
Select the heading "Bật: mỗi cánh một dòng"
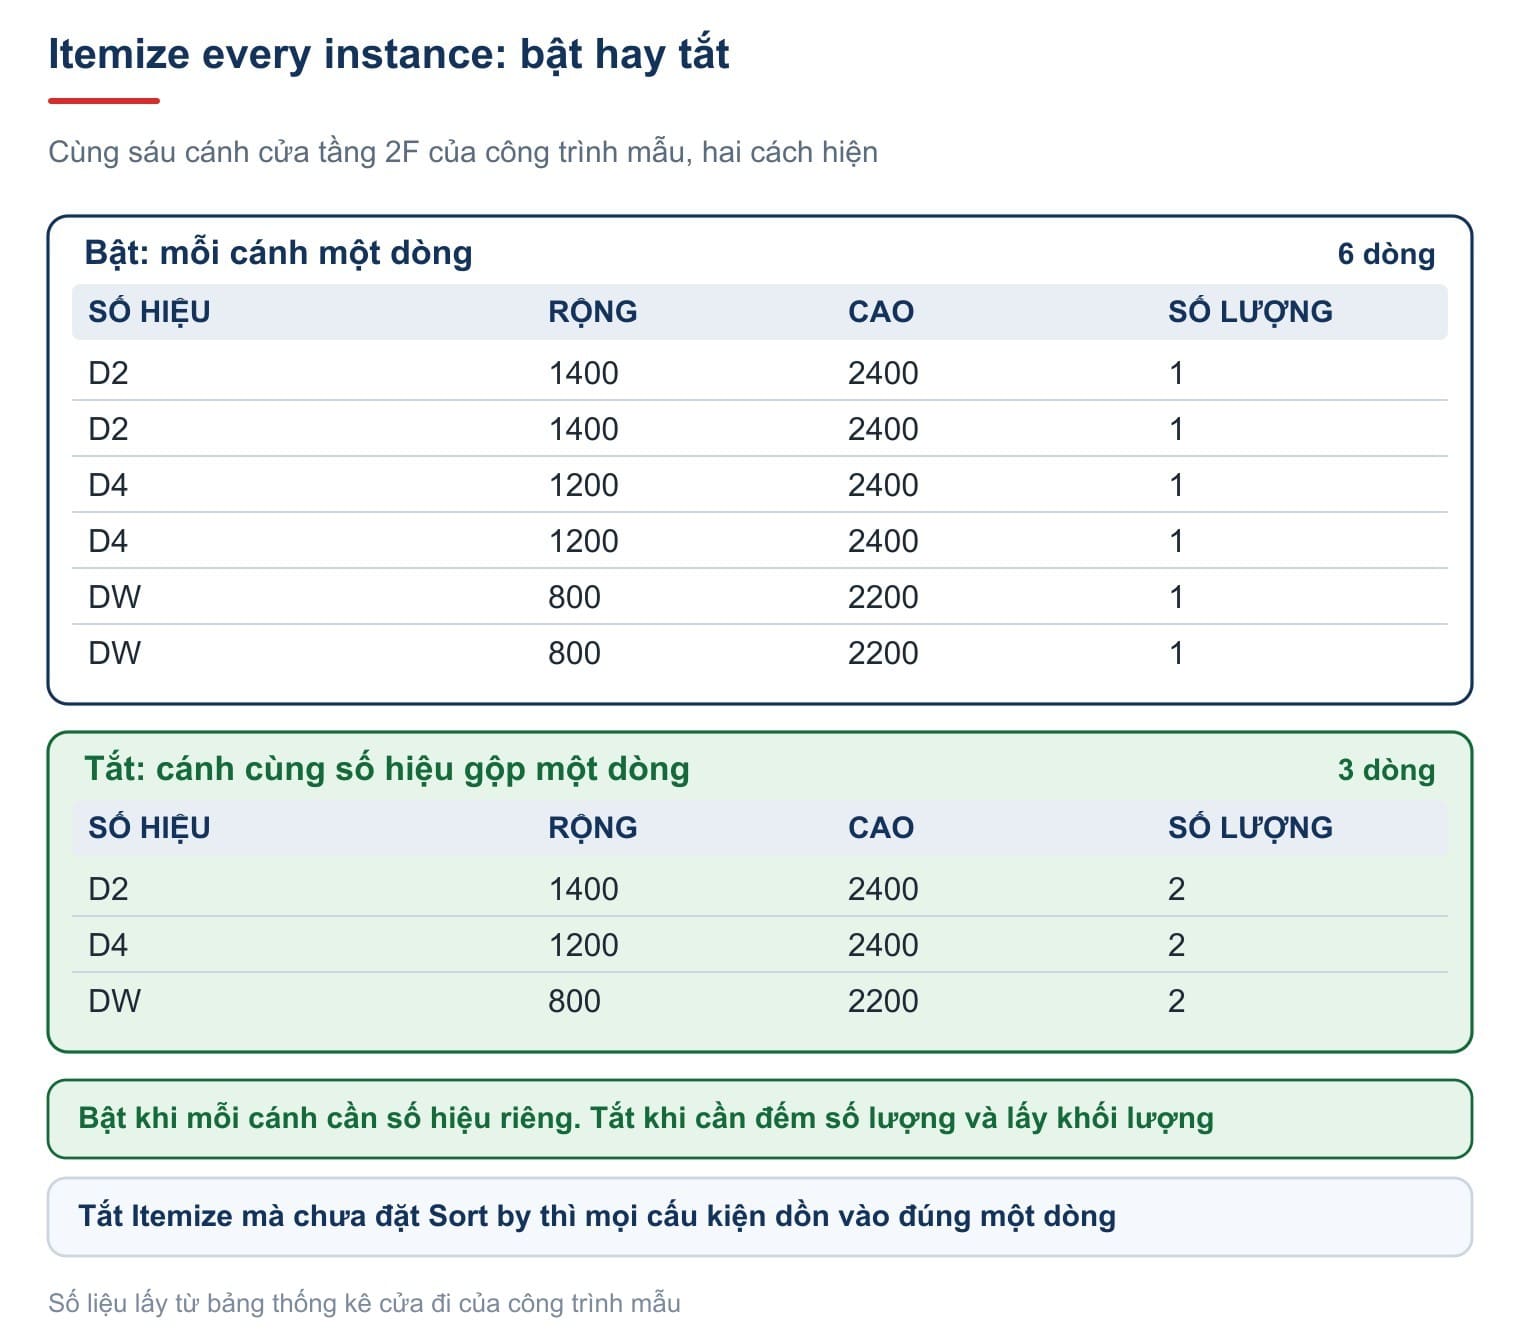click(278, 253)
